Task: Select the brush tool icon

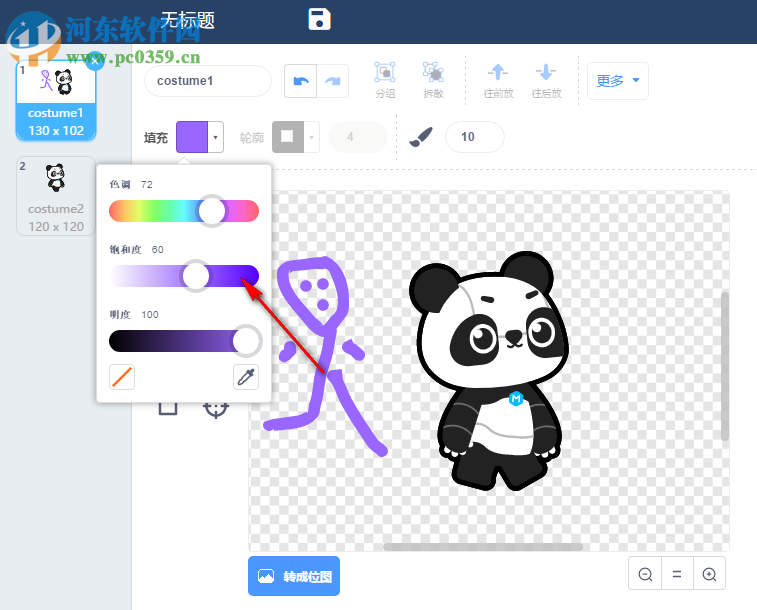Action: (x=421, y=137)
